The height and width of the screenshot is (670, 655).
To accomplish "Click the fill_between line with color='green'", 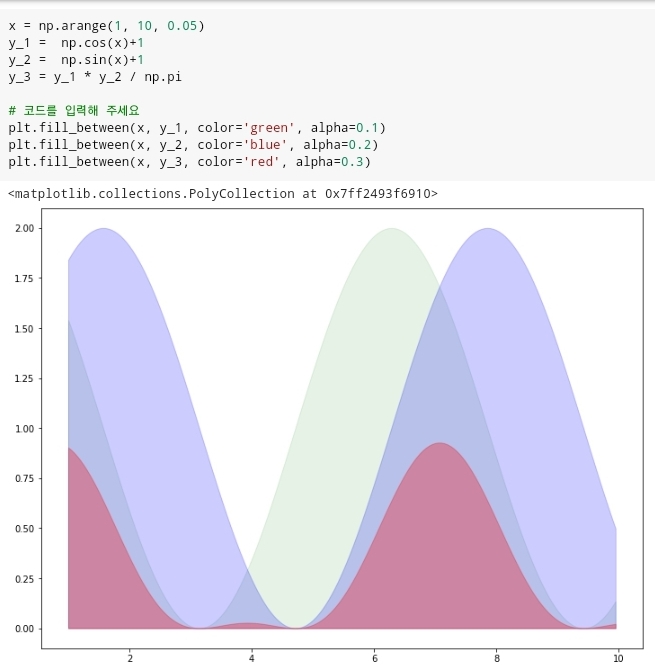I will [x=197, y=128].
